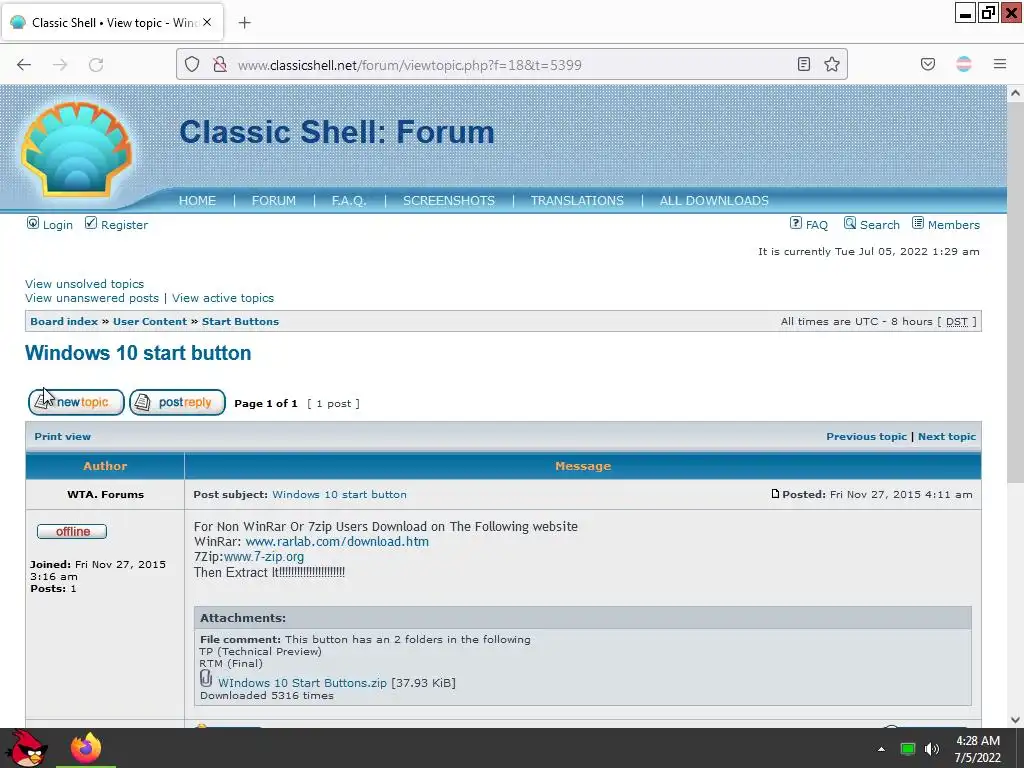Viewport: 1024px width, 768px height.
Task: Click the vertical scrollbar thumb
Action: tap(1015, 294)
